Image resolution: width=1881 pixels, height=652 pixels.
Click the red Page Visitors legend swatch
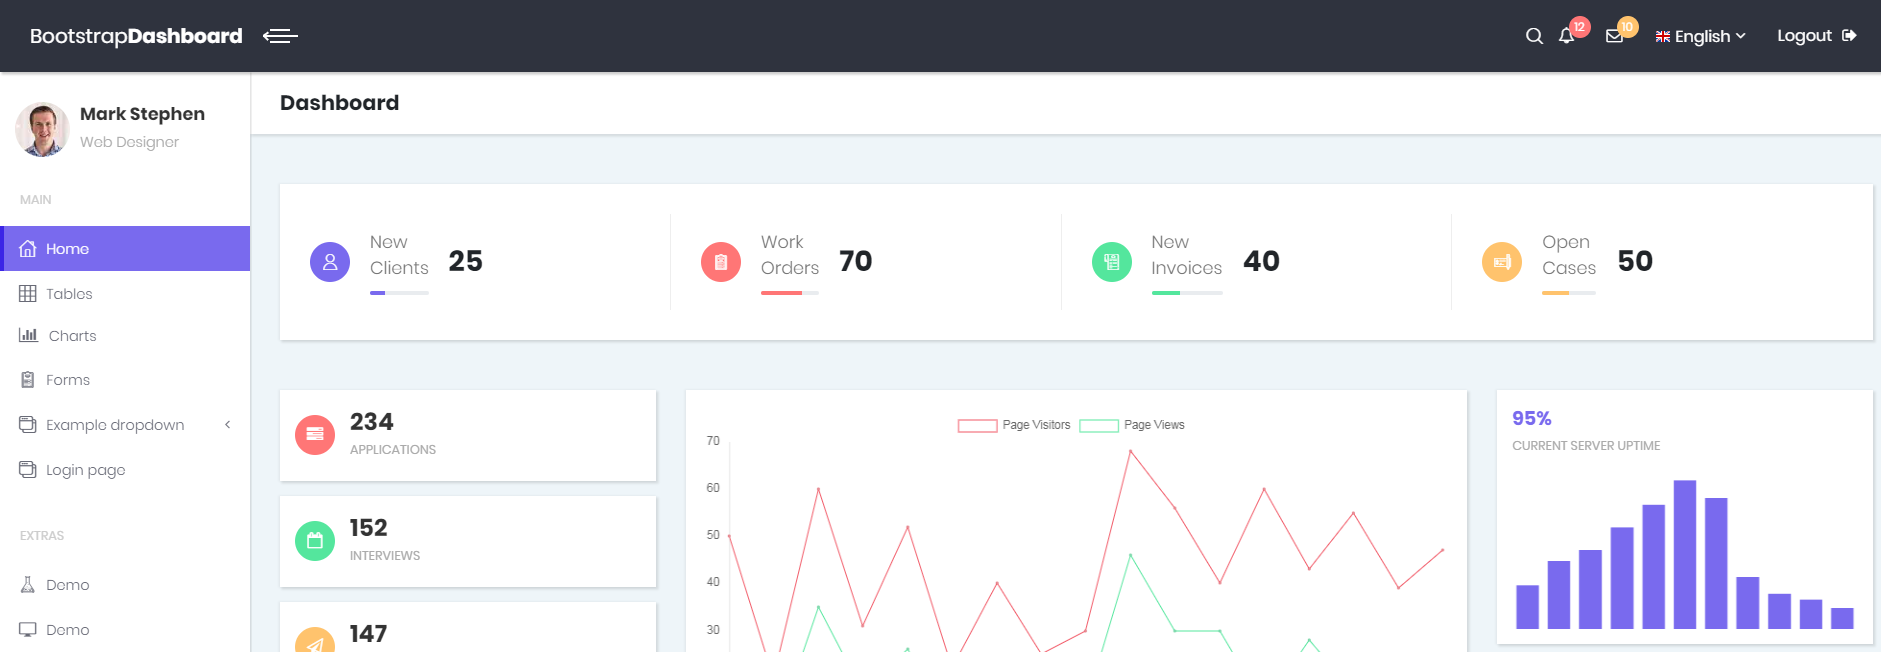tap(977, 425)
